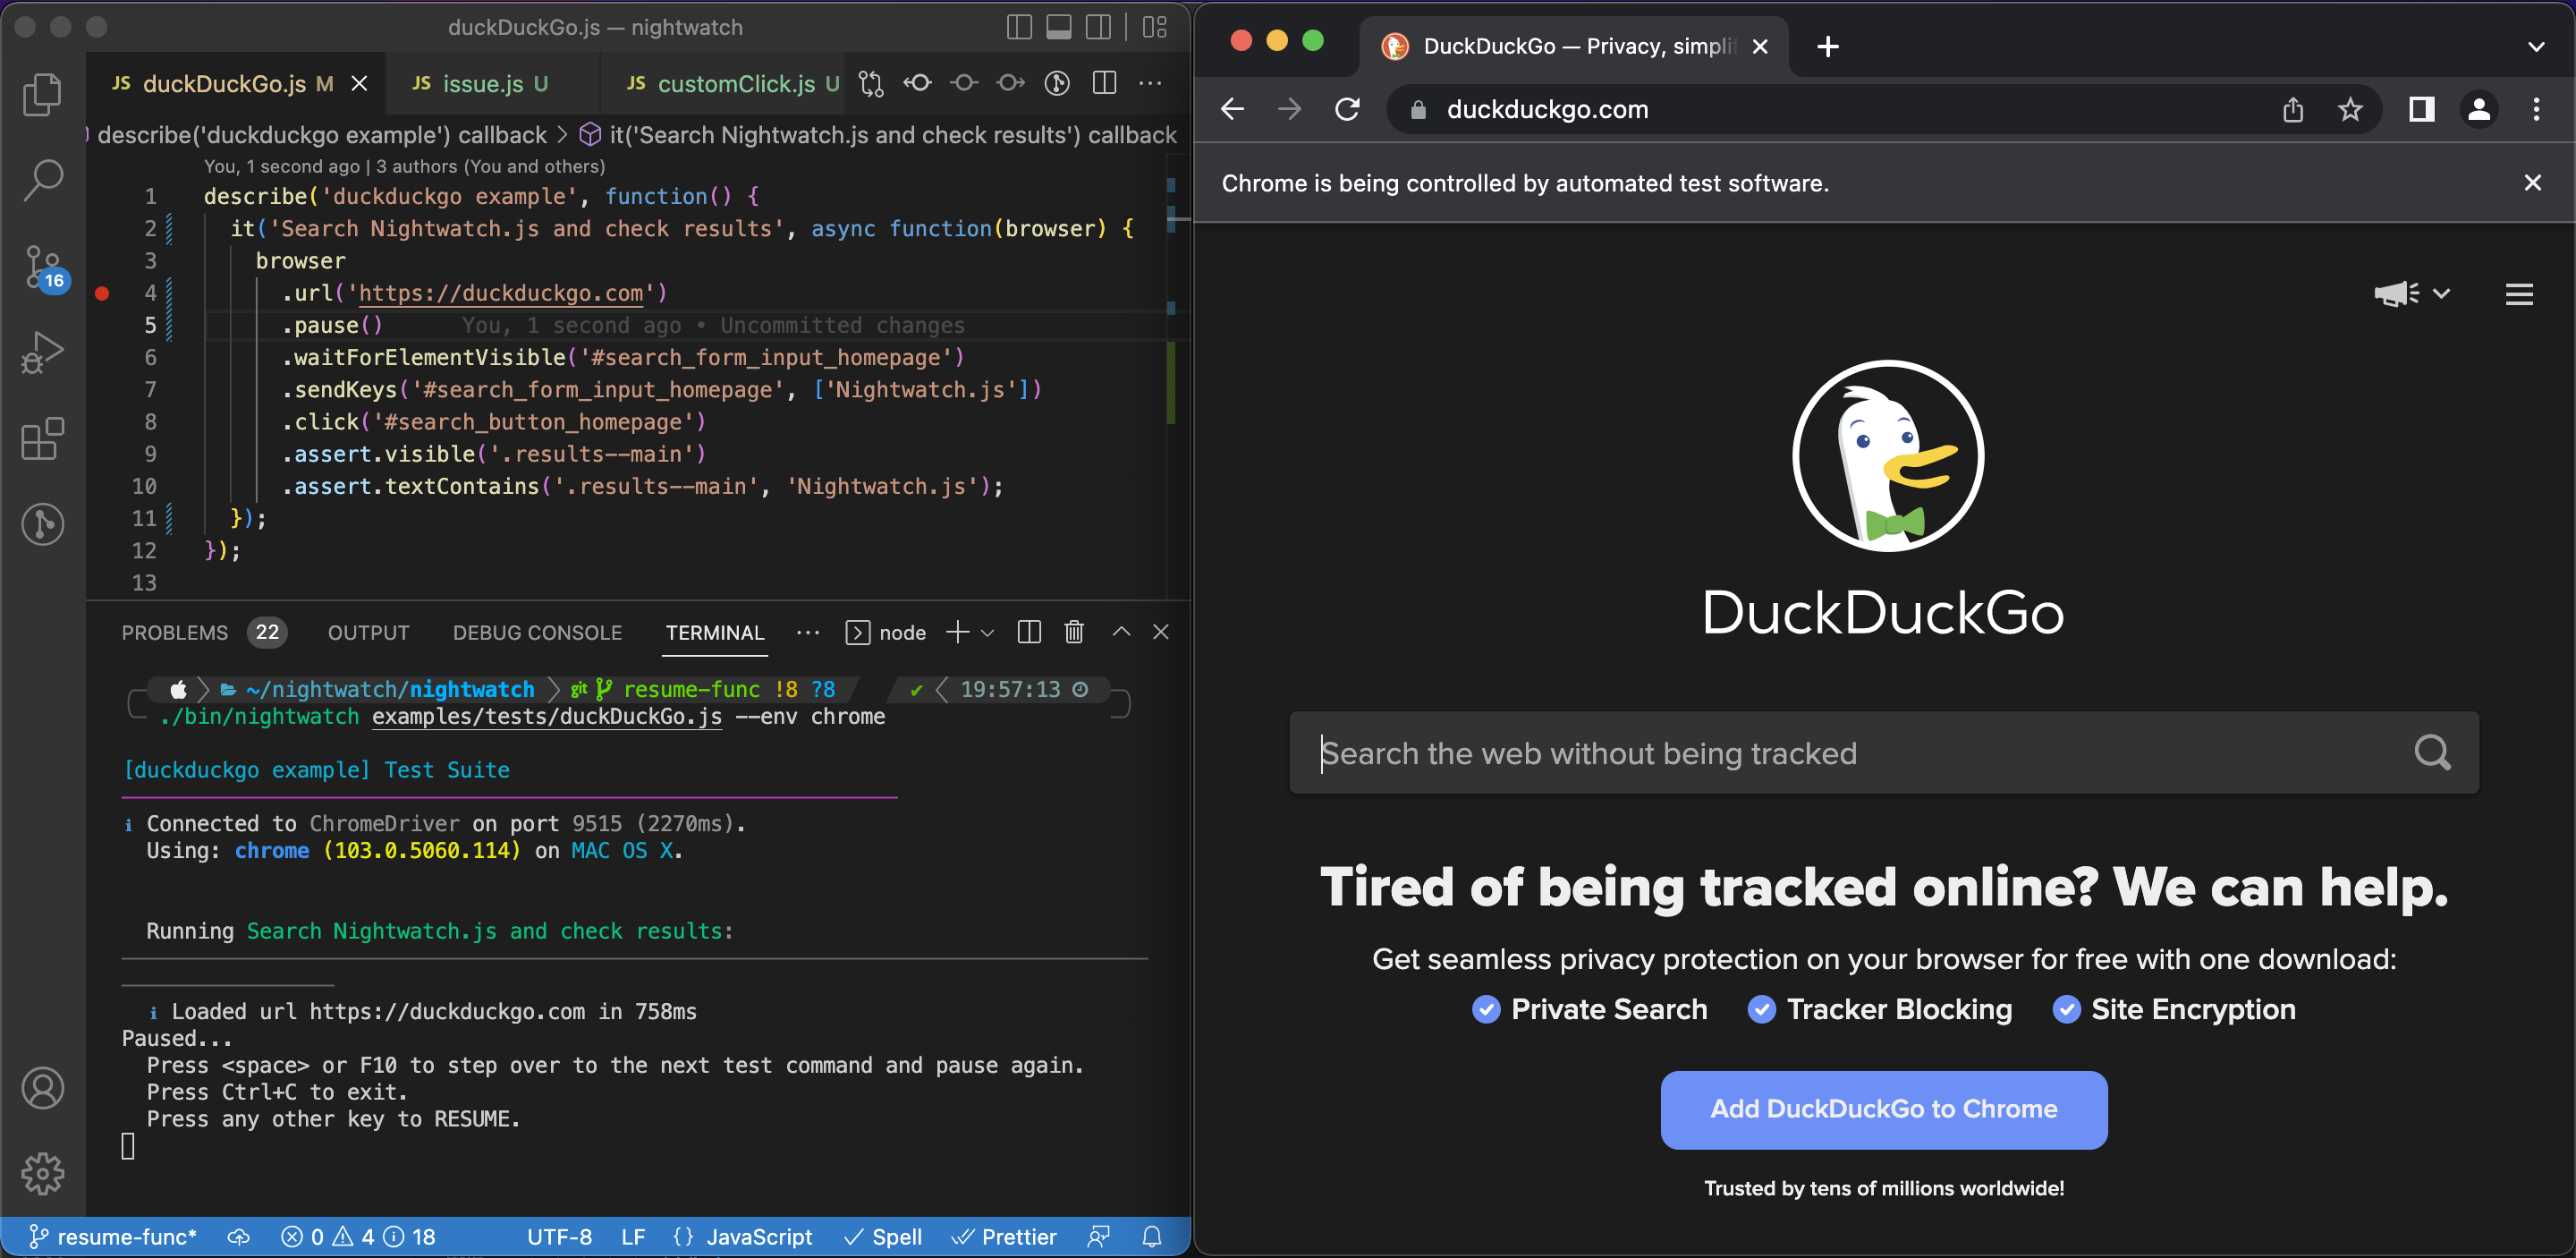
Task: Dismiss the automated test software infobar
Action: click(2532, 182)
